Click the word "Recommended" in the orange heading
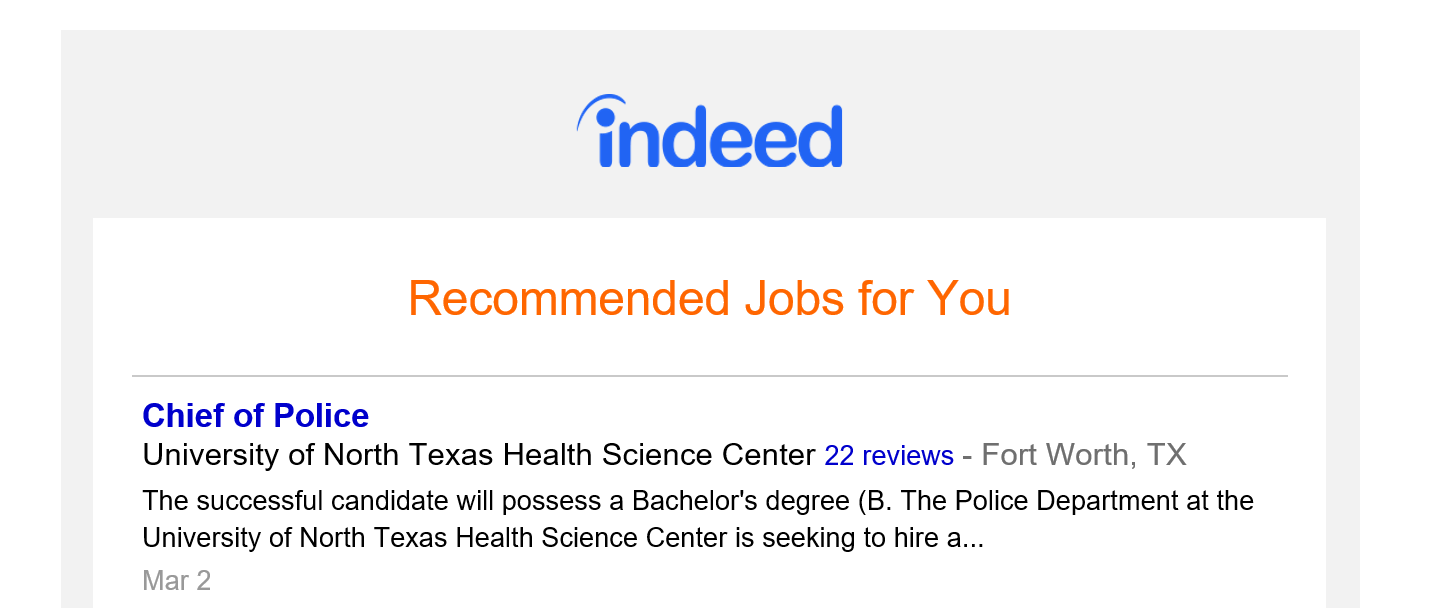The width and height of the screenshot is (1440, 608). click(x=568, y=298)
